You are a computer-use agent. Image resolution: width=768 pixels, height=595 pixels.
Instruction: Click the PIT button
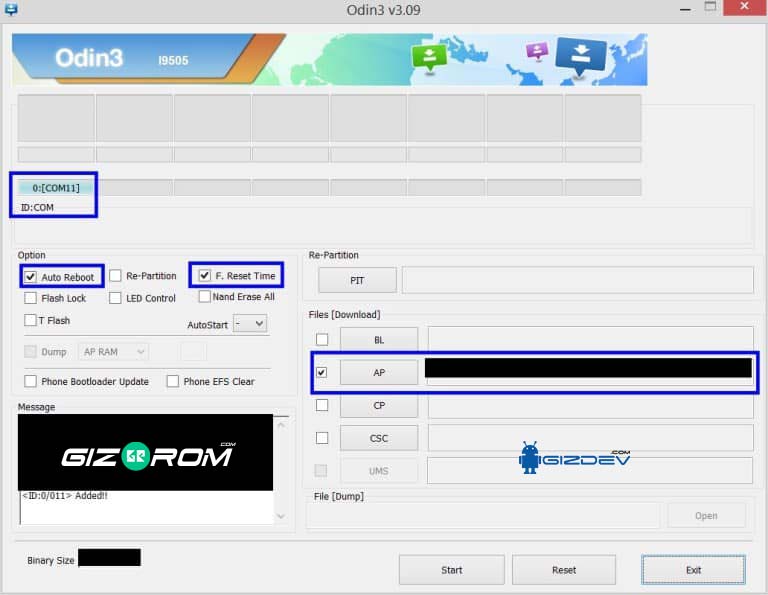click(x=357, y=280)
